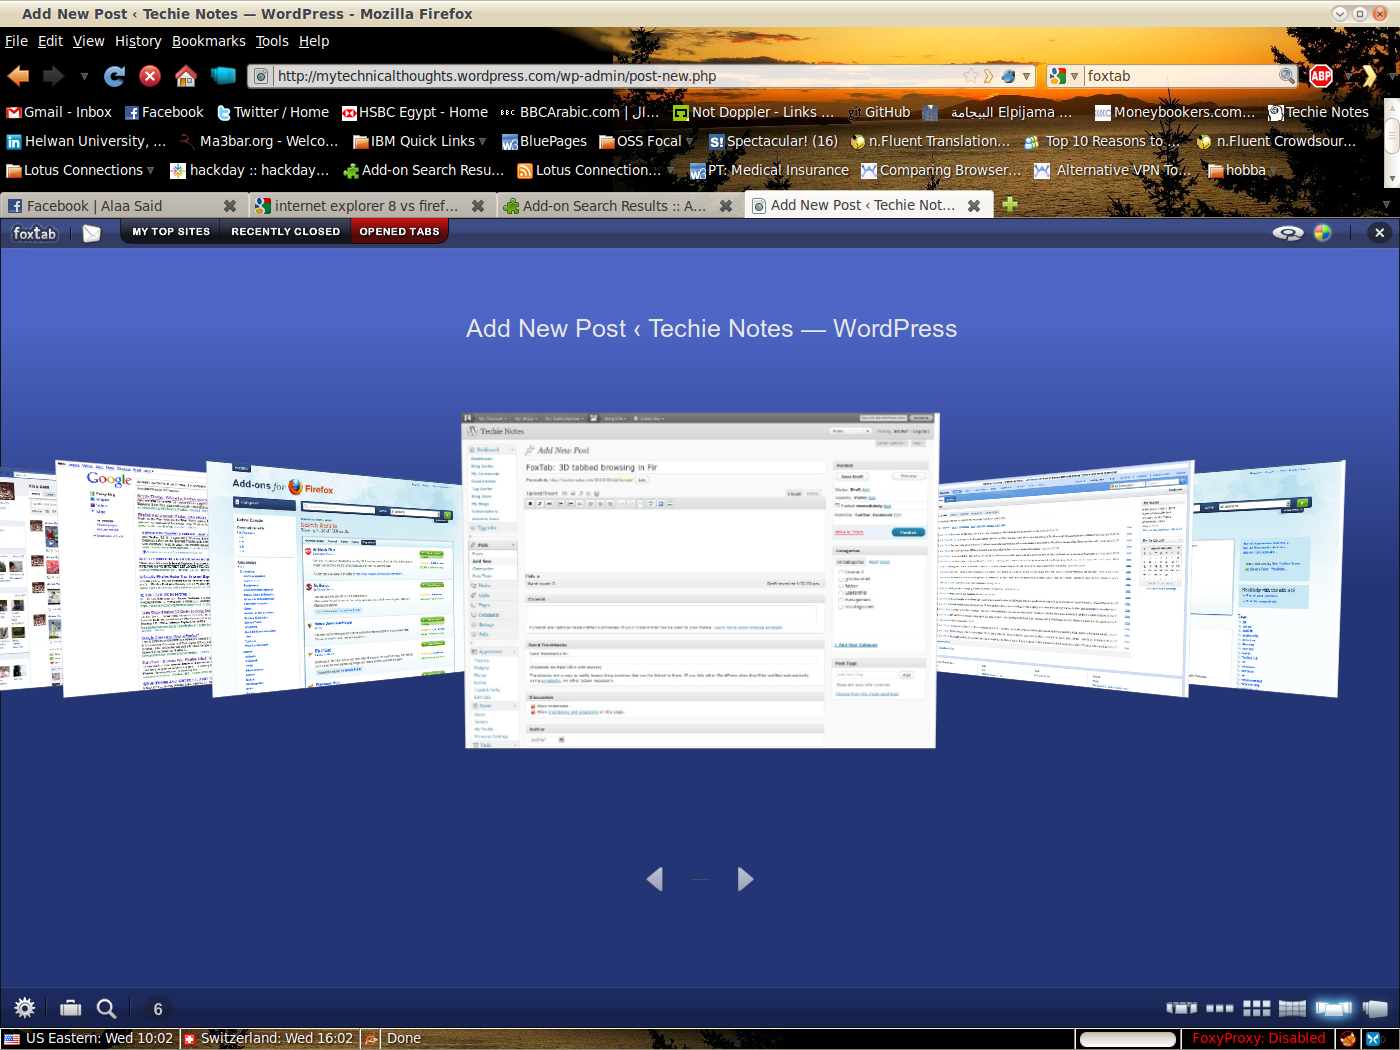The image size is (1400, 1050).
Task: Open FoxTab settings gear
Action: [25, 1008]
